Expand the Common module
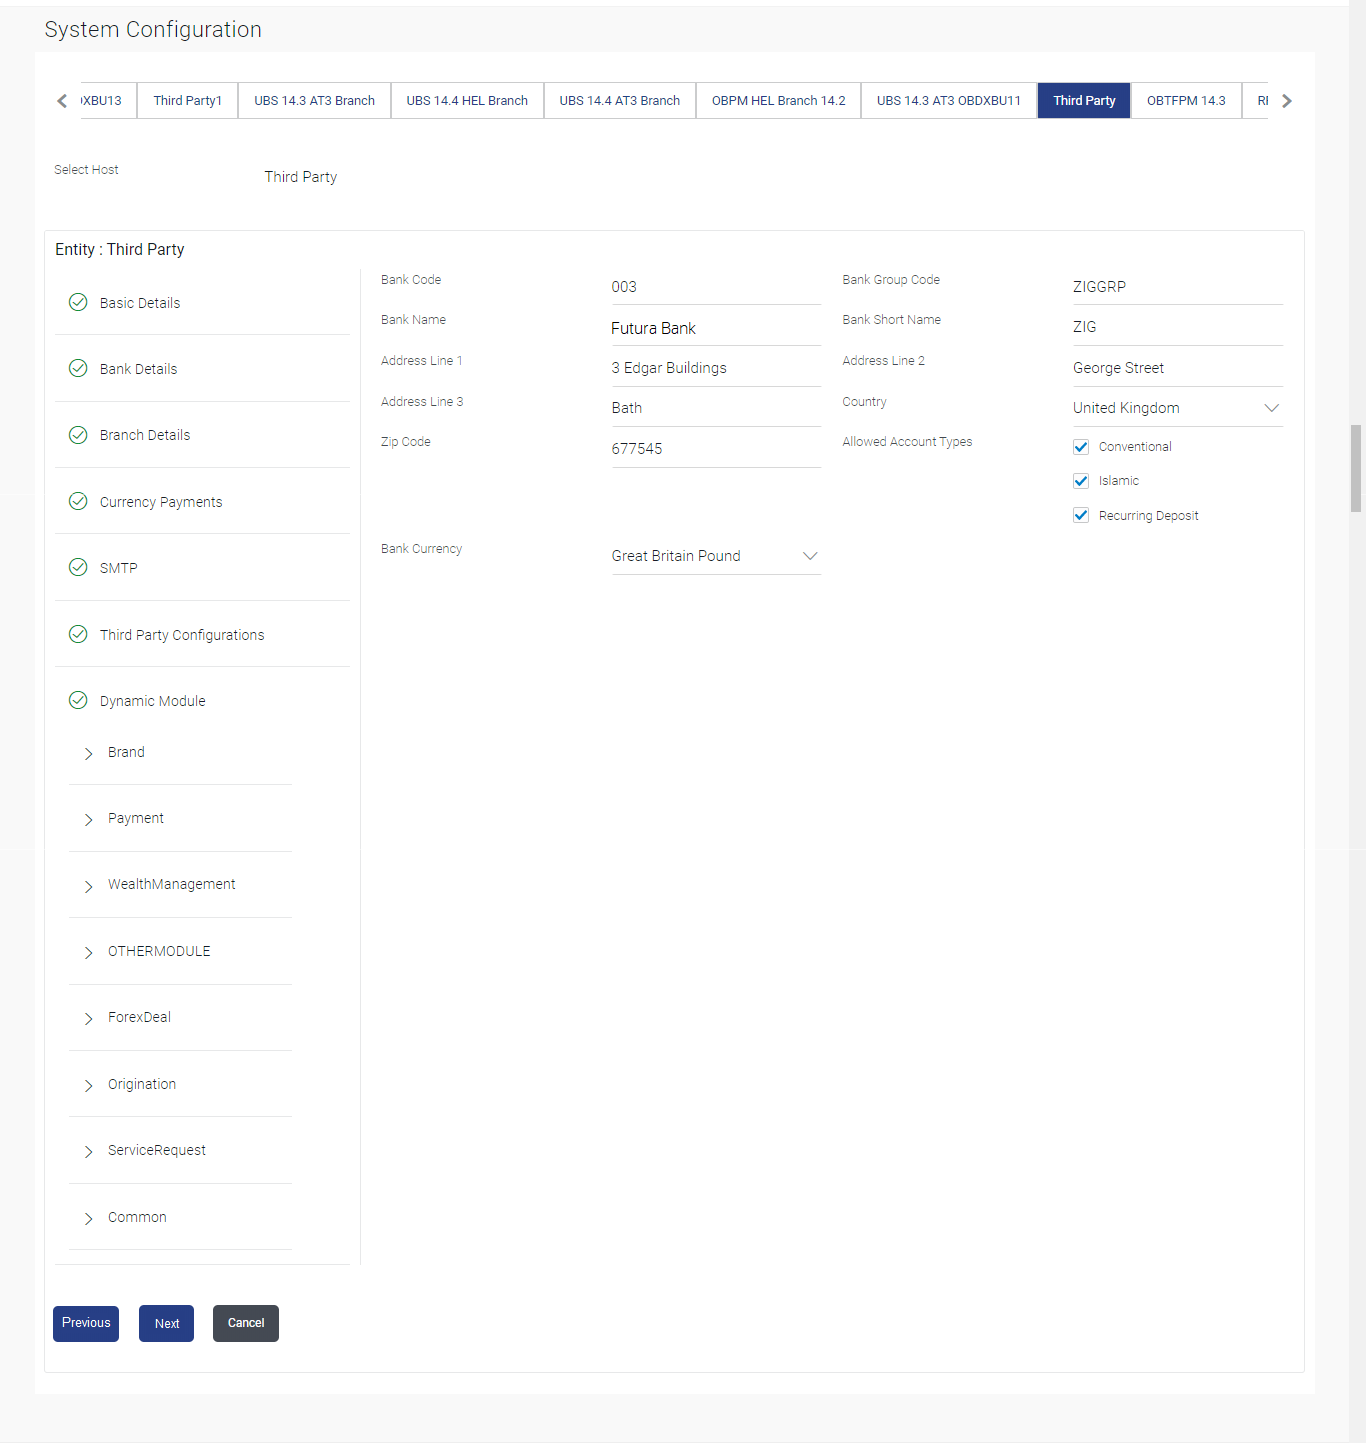The height and width of the screenshot is (1443, 1366). click(89, 1218)
